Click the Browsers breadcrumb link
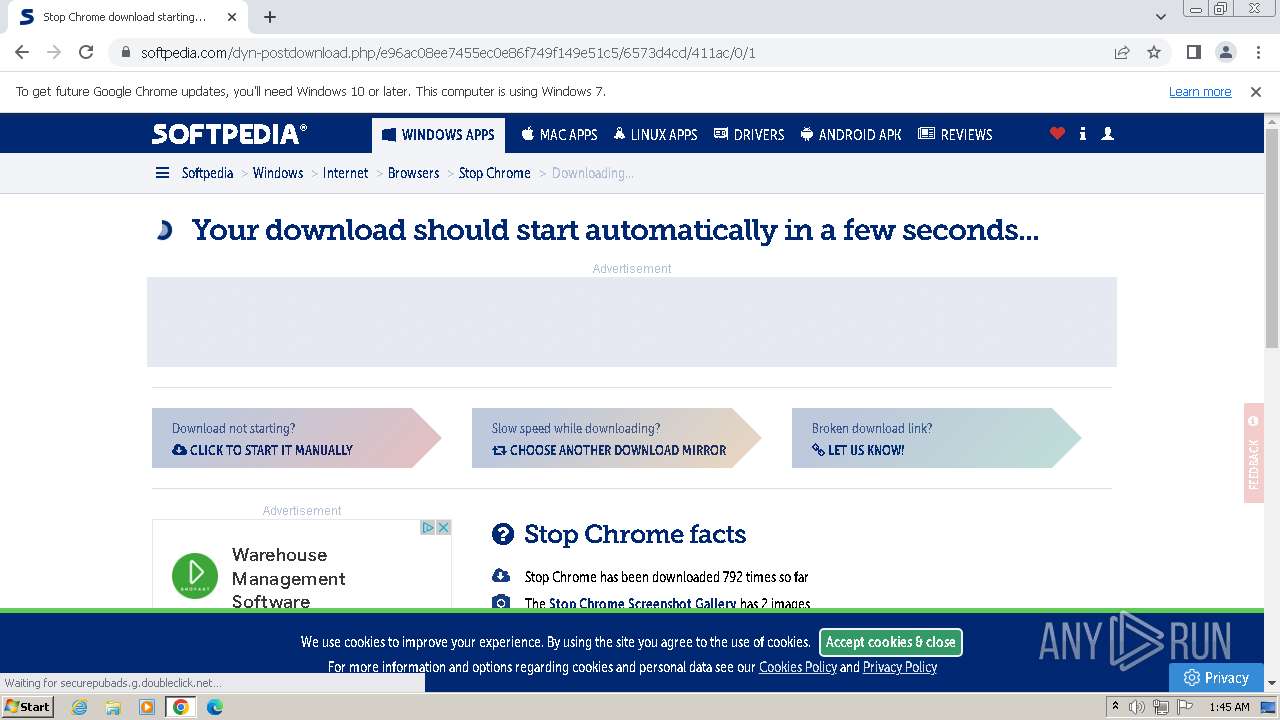The width and height of the screenshot is (1280, 720). 414,173
